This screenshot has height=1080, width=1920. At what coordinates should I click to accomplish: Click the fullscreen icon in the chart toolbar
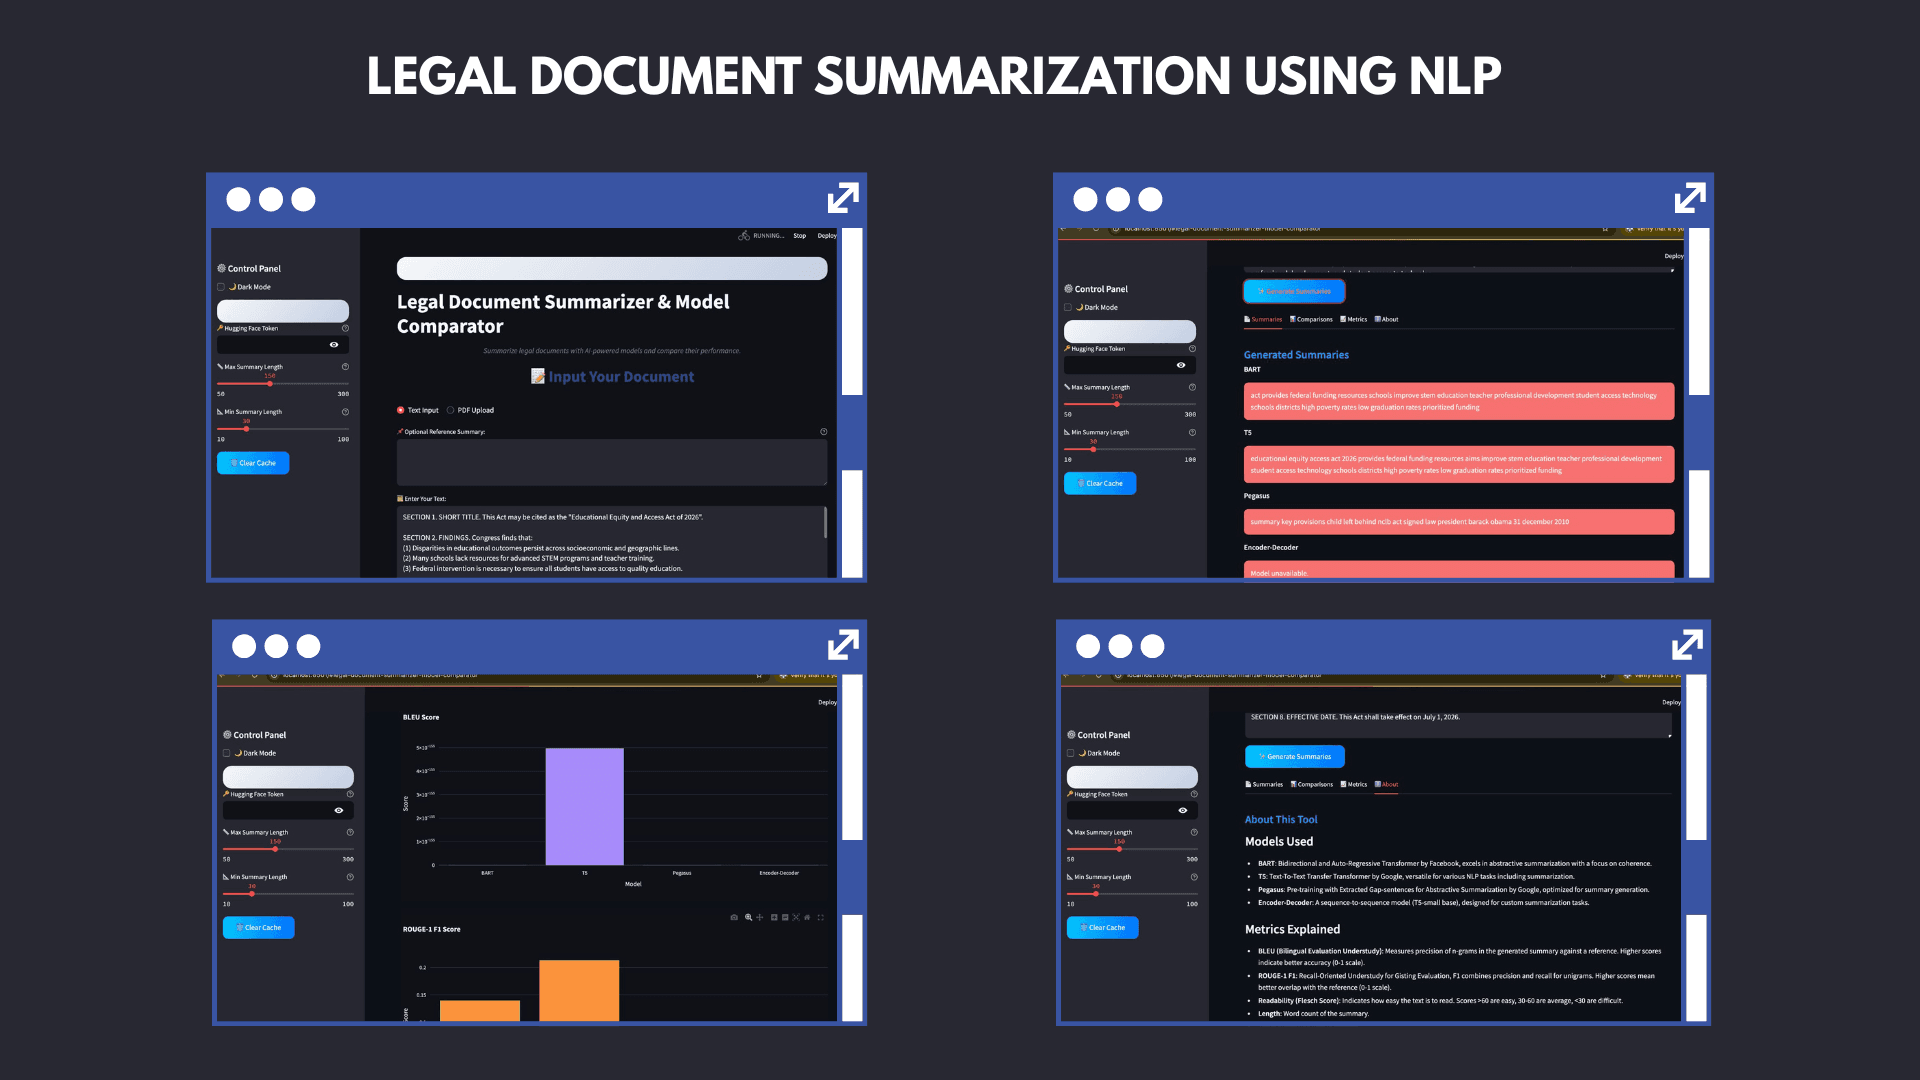tap(821, 917)
